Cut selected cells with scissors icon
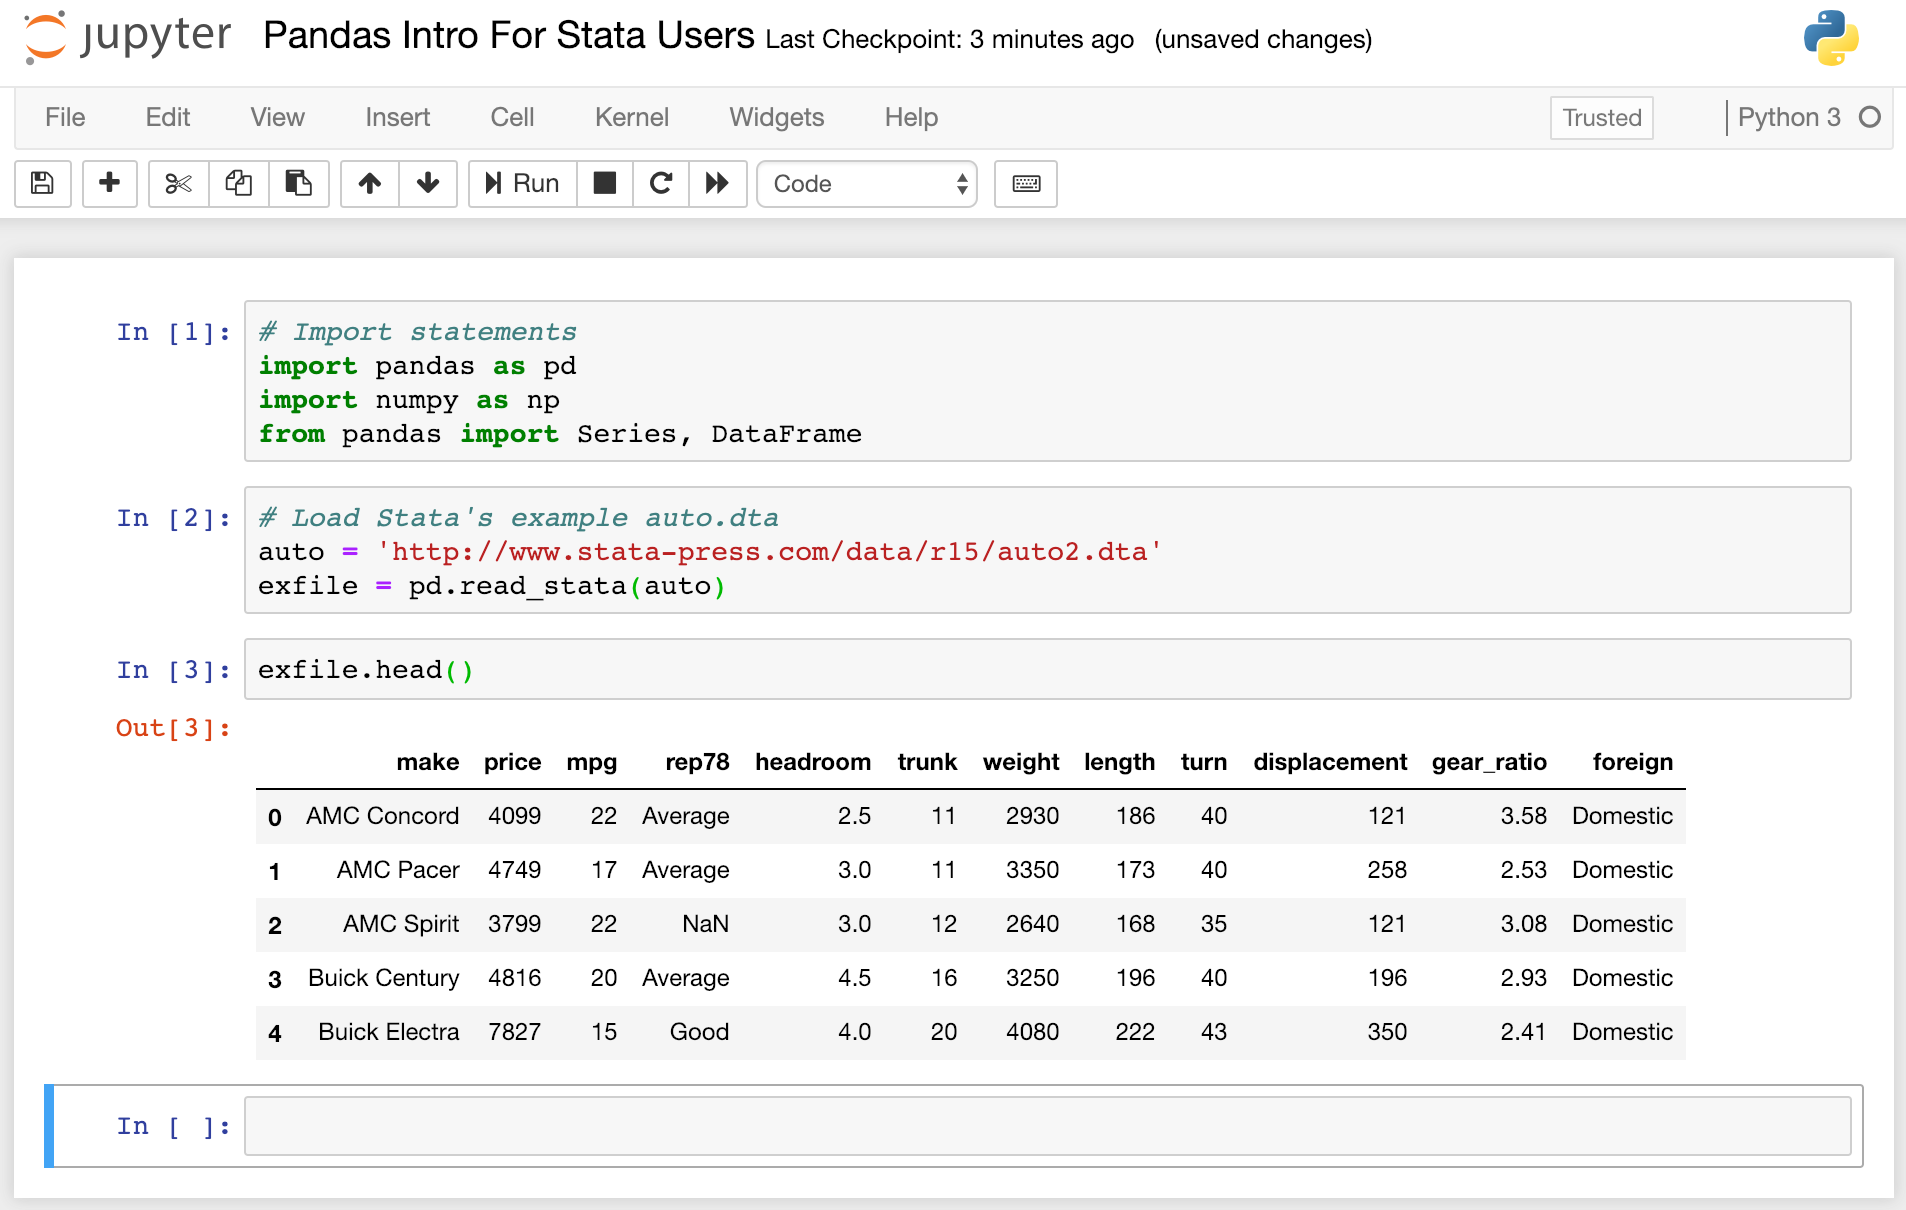Screen dimensions: 1906x1210 tap(178, 183)
